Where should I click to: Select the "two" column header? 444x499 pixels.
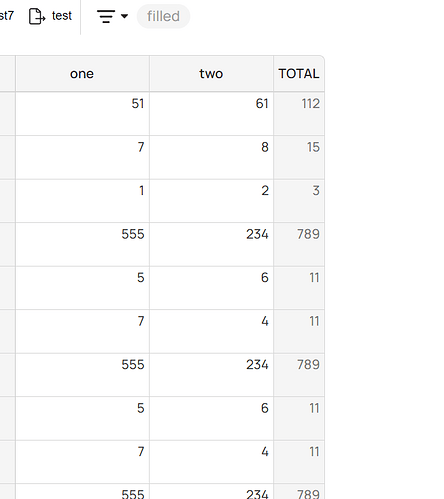pos(212,74)
